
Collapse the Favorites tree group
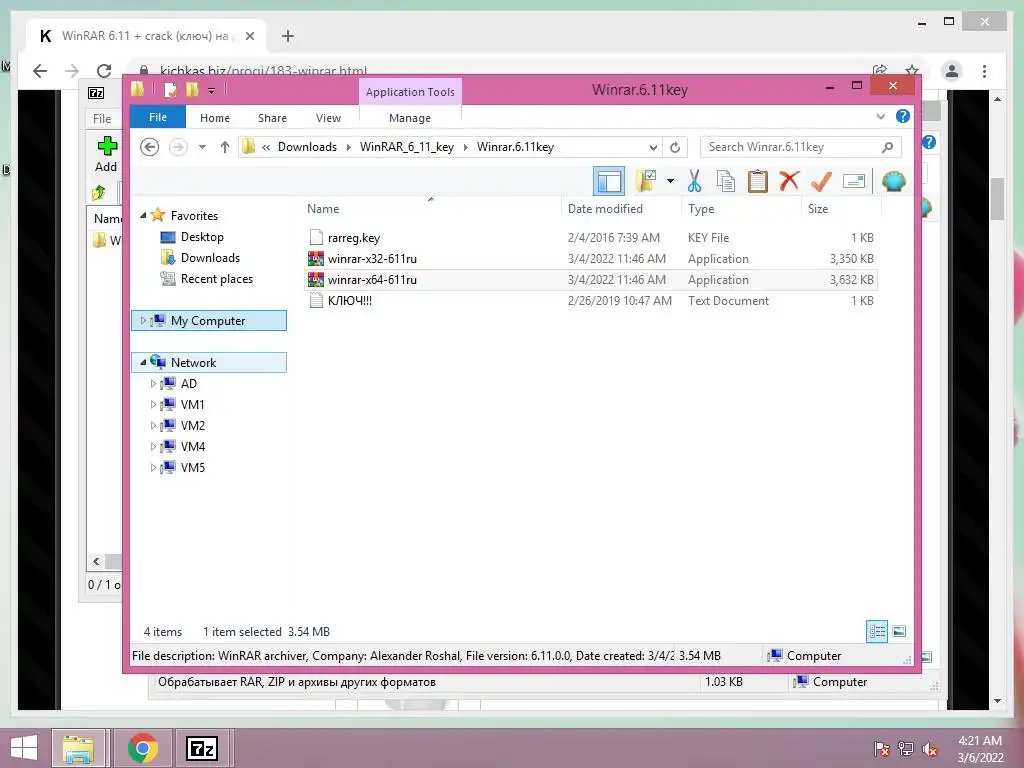click(143, 216)
